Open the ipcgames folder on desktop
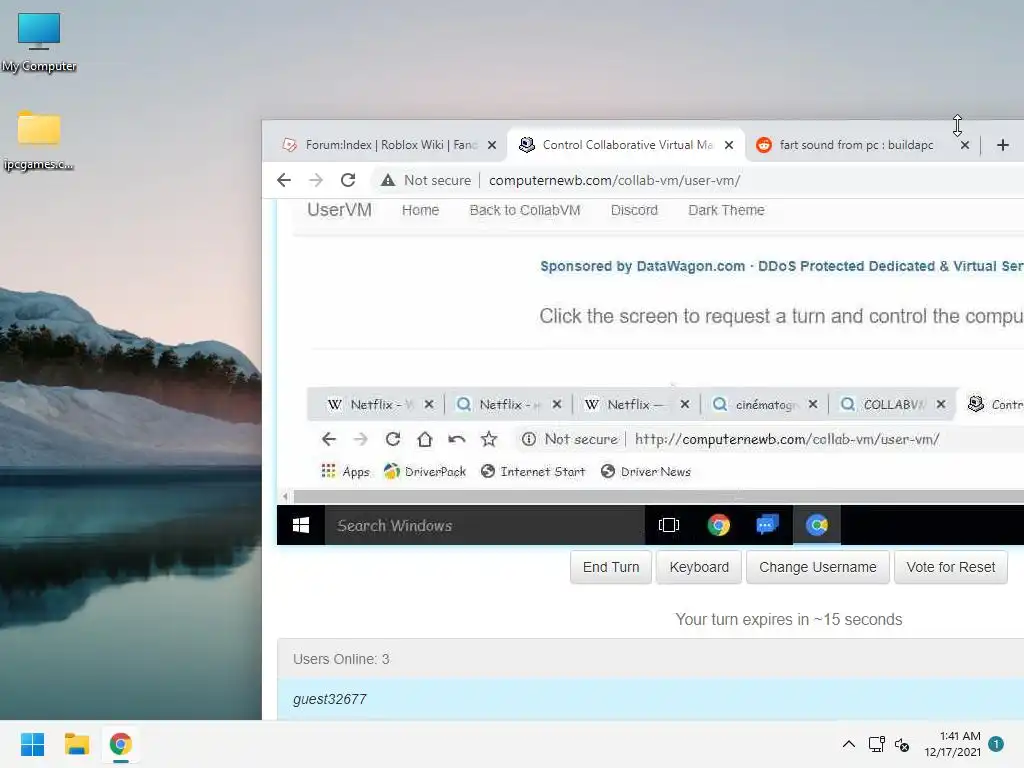 [x=39, y=139]
